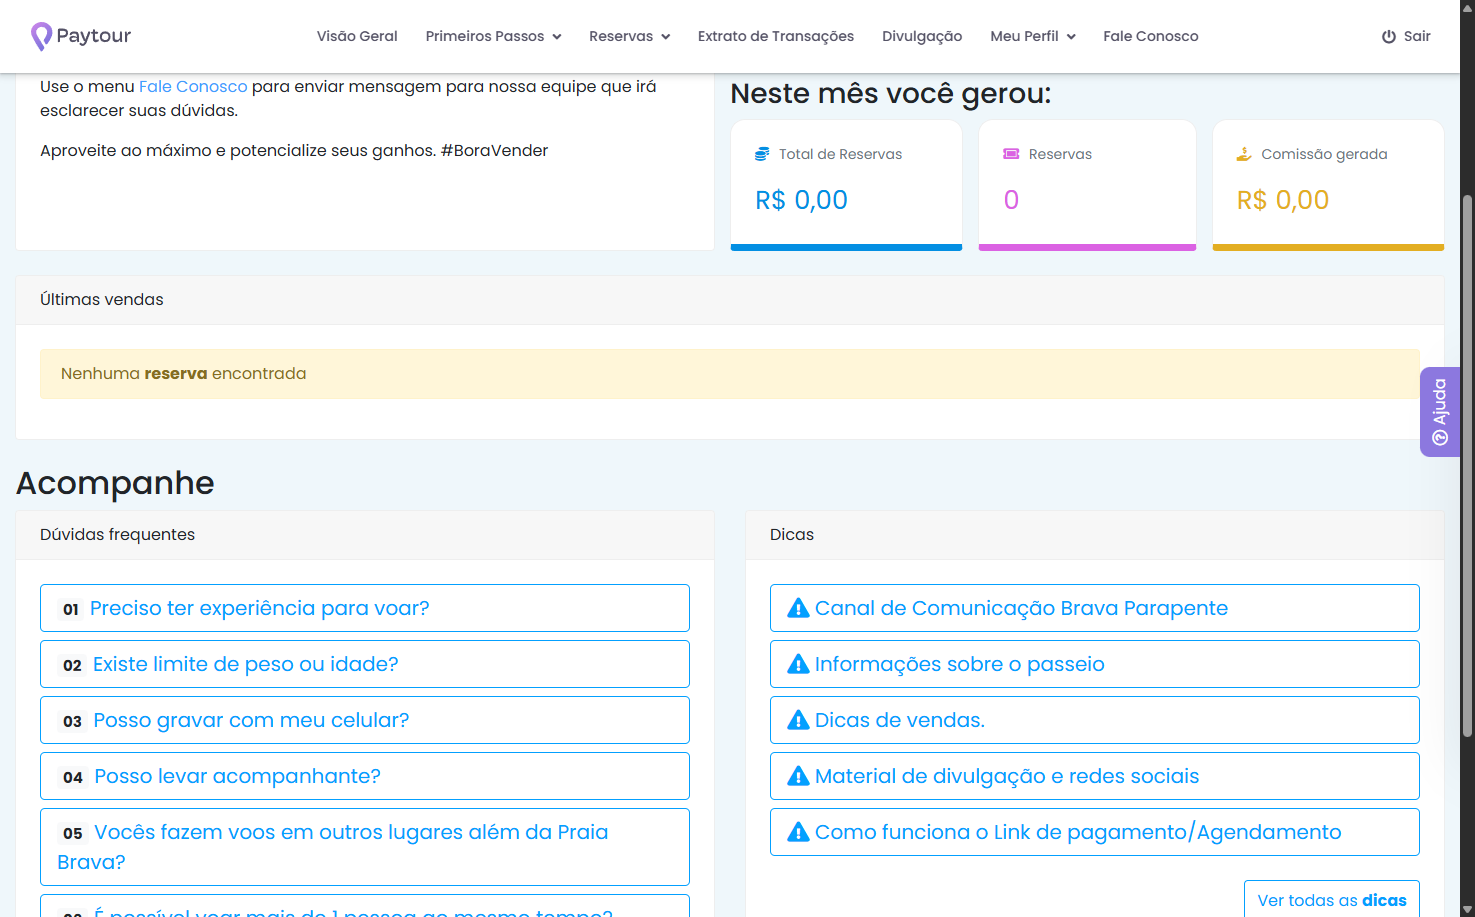Expand the Reservas dropdown menu

(x=629, y=36)
